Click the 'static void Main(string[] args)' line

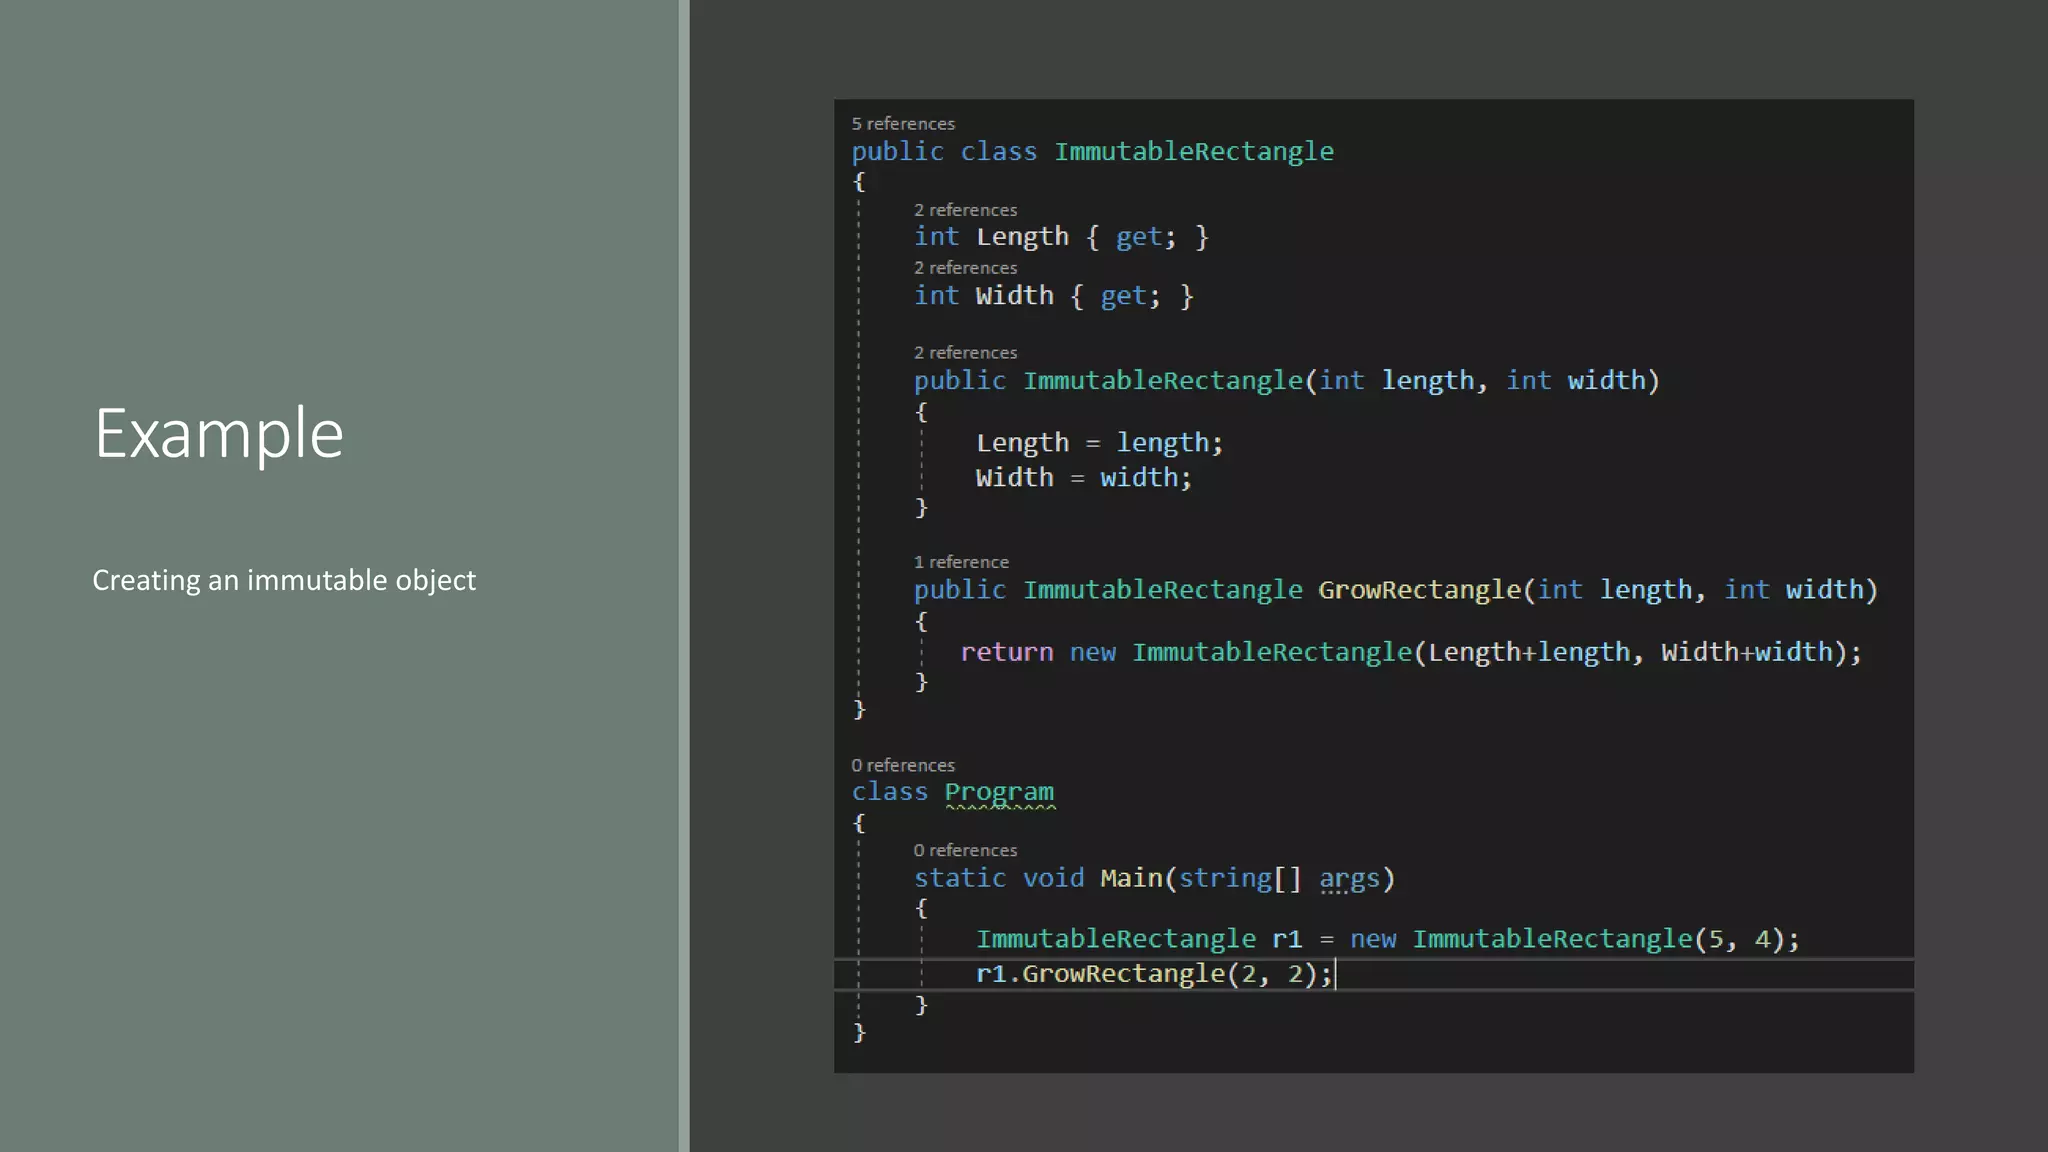point(1154,879)
